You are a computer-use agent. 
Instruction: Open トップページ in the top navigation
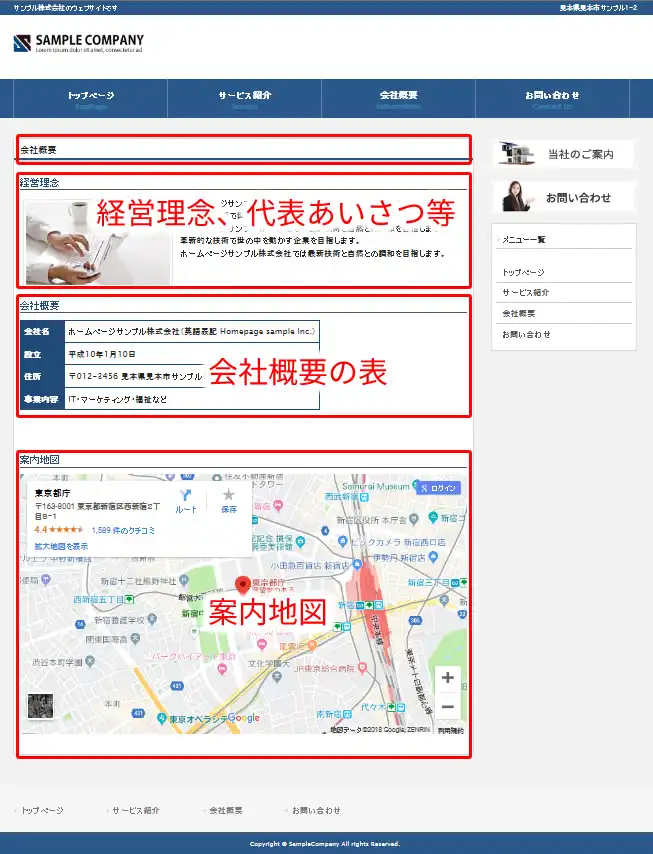point(90,98)
